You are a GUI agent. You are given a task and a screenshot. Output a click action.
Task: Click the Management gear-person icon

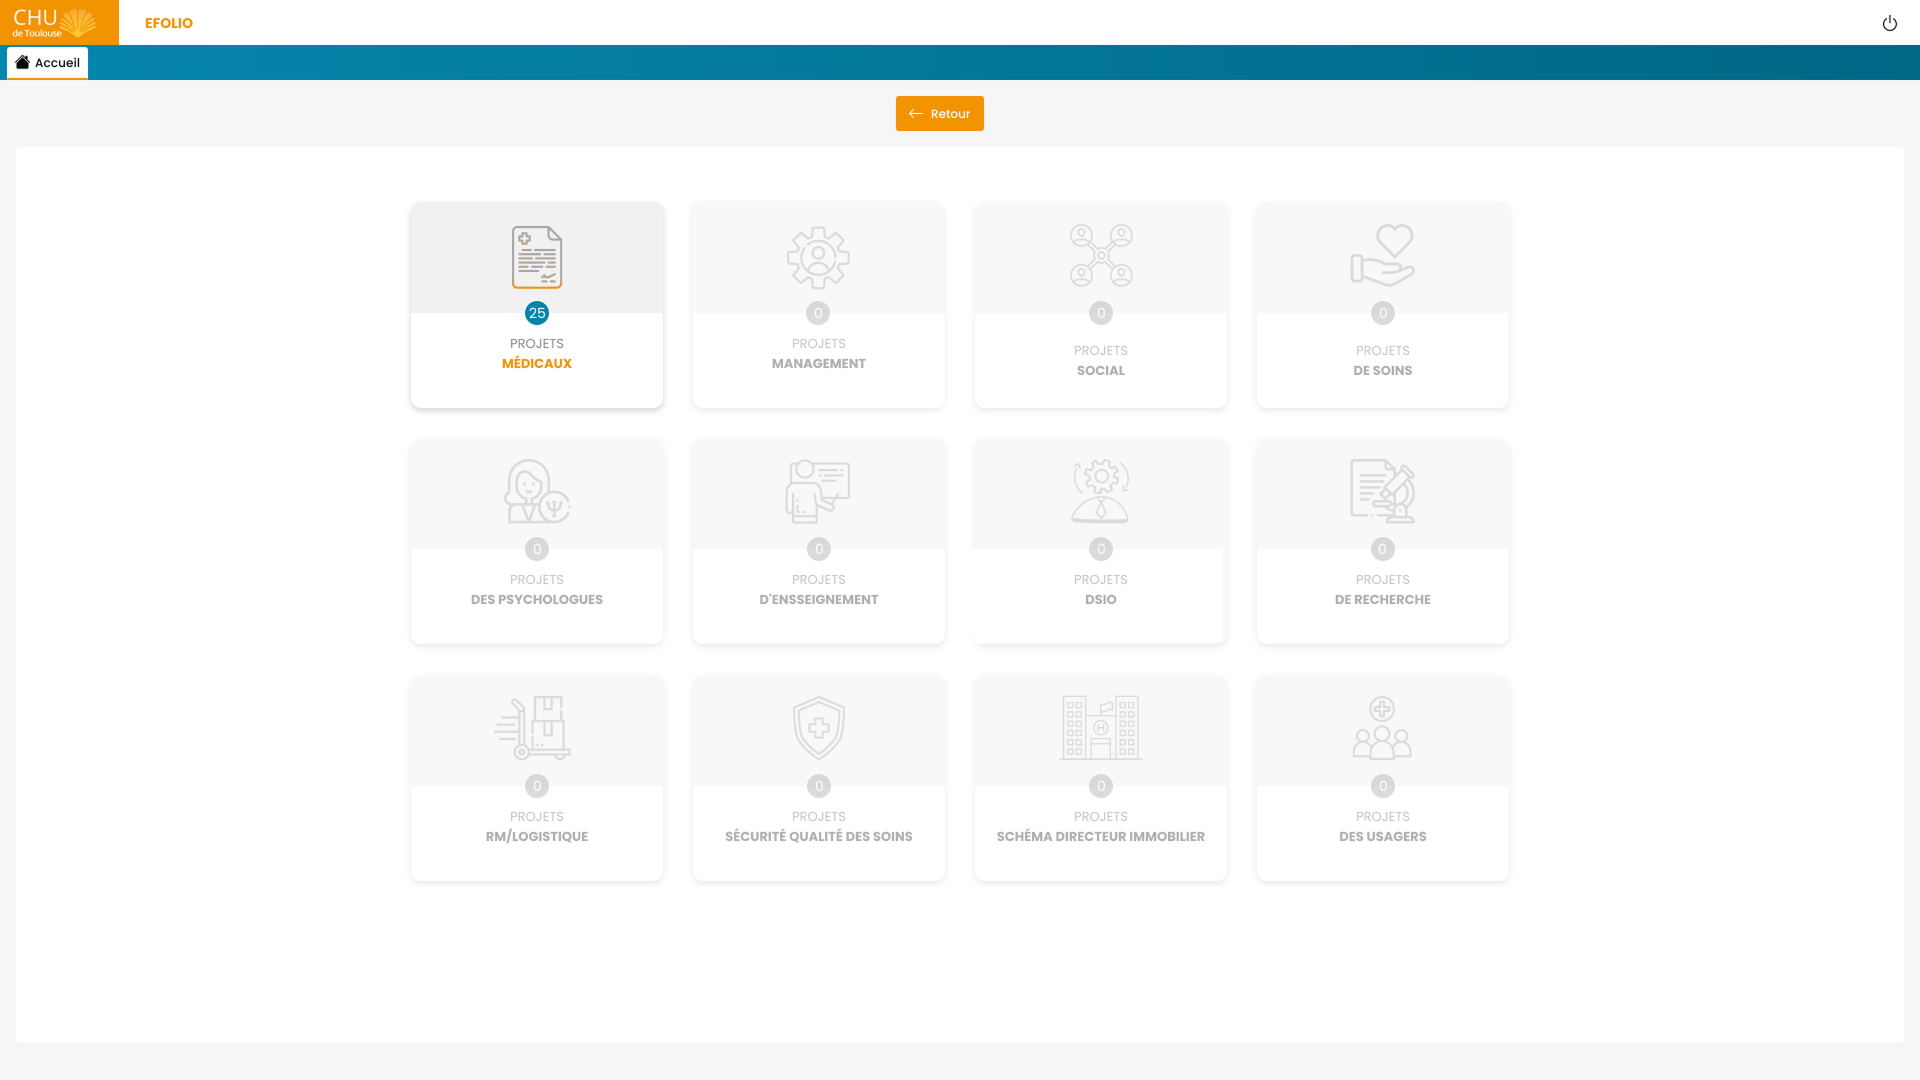coord(818,257)
